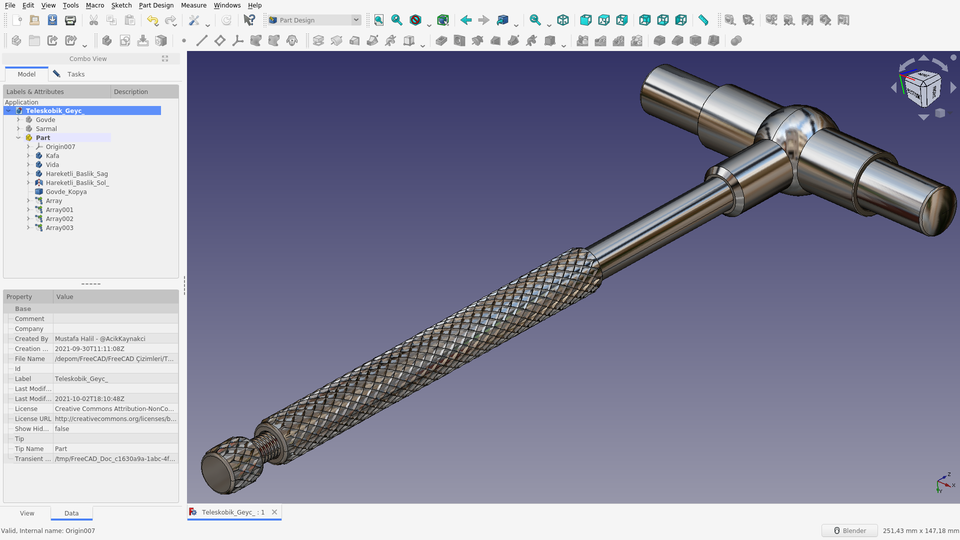The image size is (960, 540).
Task: Click the Blender navigation style button
Action: 850,531
